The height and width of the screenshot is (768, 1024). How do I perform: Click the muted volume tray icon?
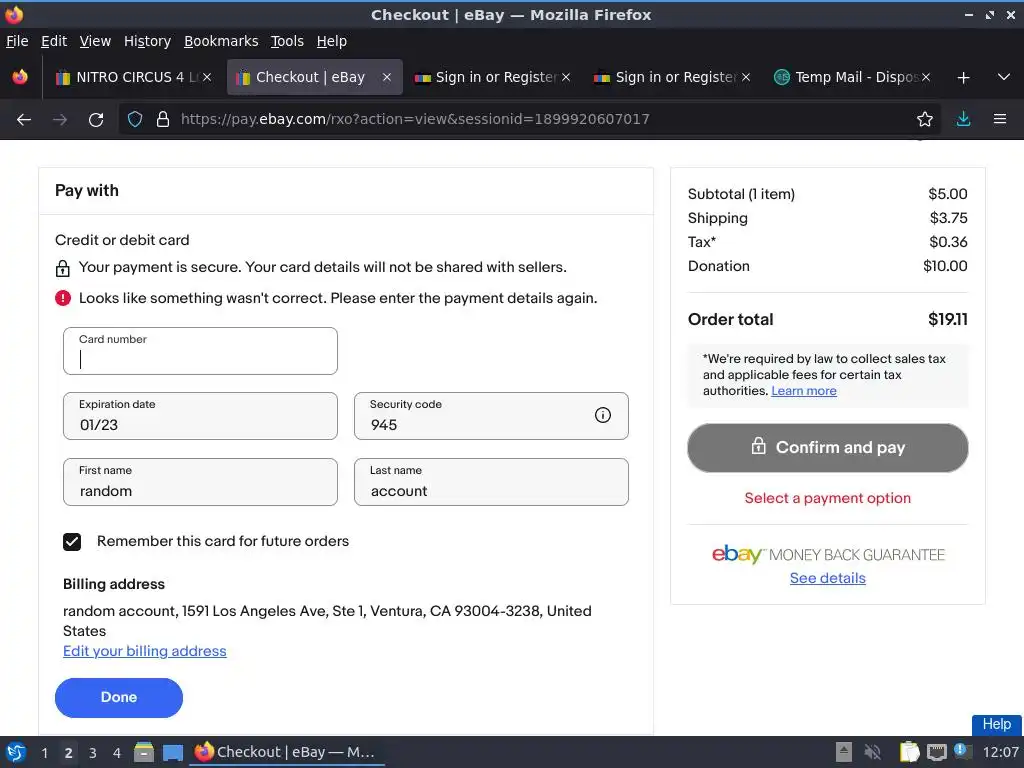[872, 752]
